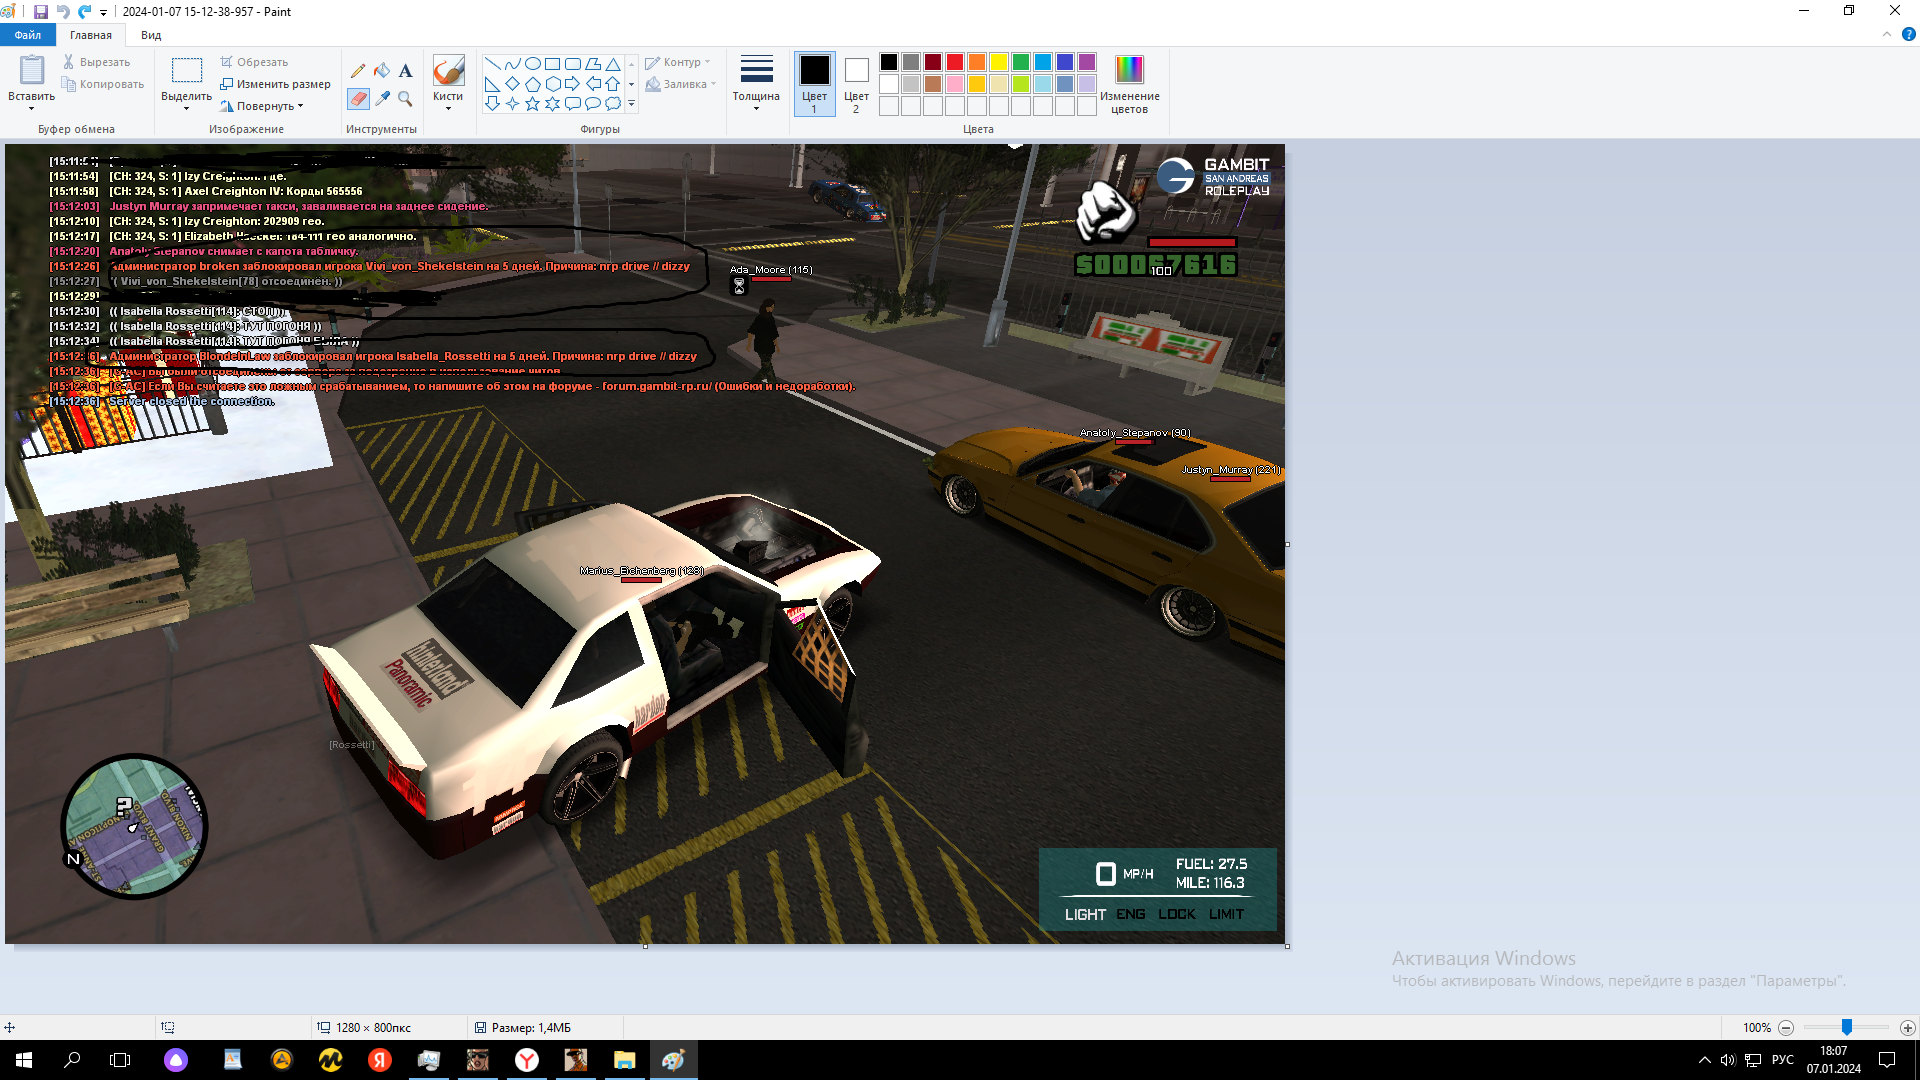The width and height of the screenshot is (1920, 1080).
Task: Select the Fill with color bucket tool
Action: 382,71
